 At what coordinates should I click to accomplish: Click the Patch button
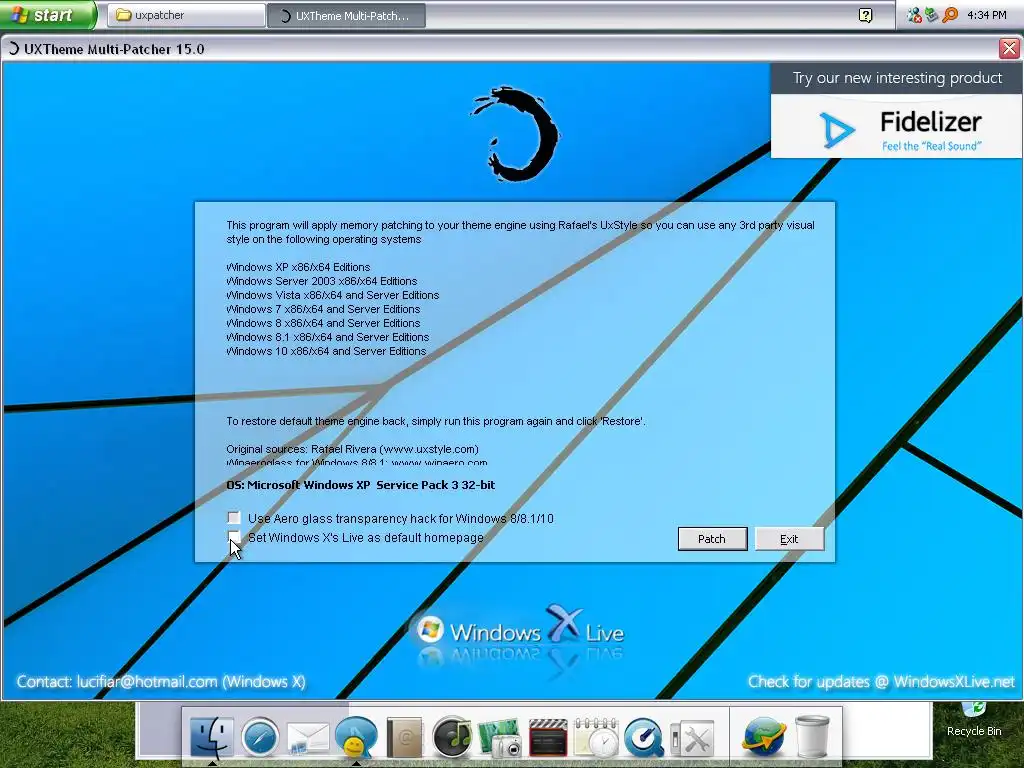point(712,539)
